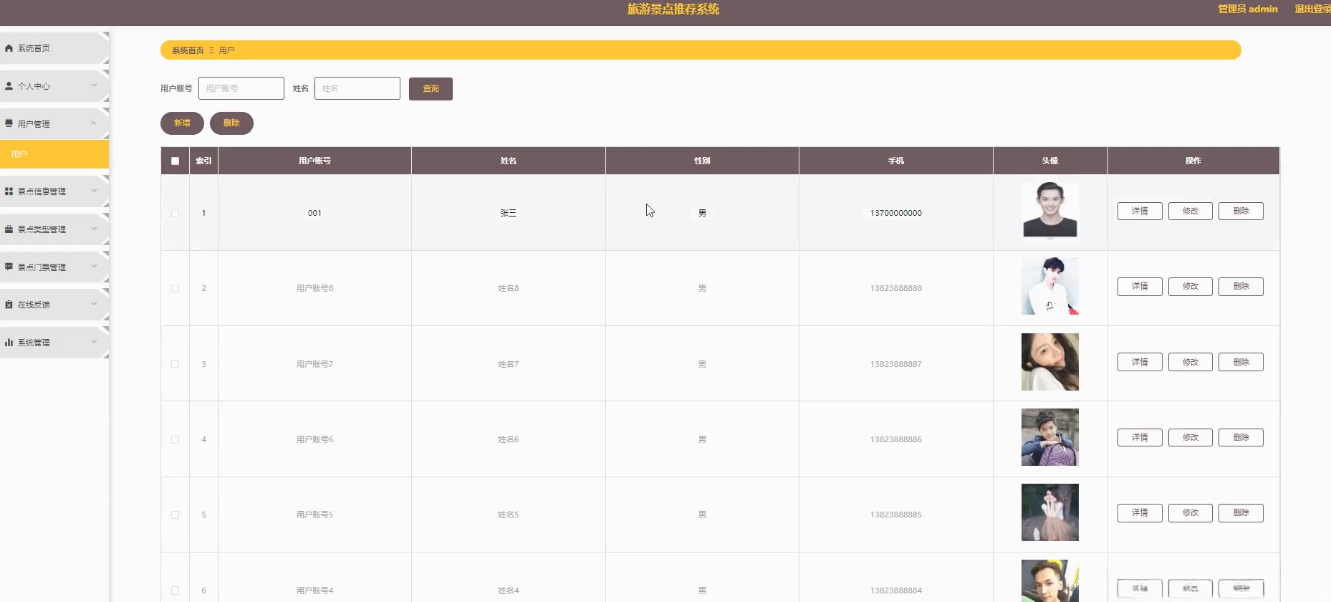Click the grid icon beside 景点信息管理
The height and width of the screenshot is (602, 1331).
click(x=9, y=191)
